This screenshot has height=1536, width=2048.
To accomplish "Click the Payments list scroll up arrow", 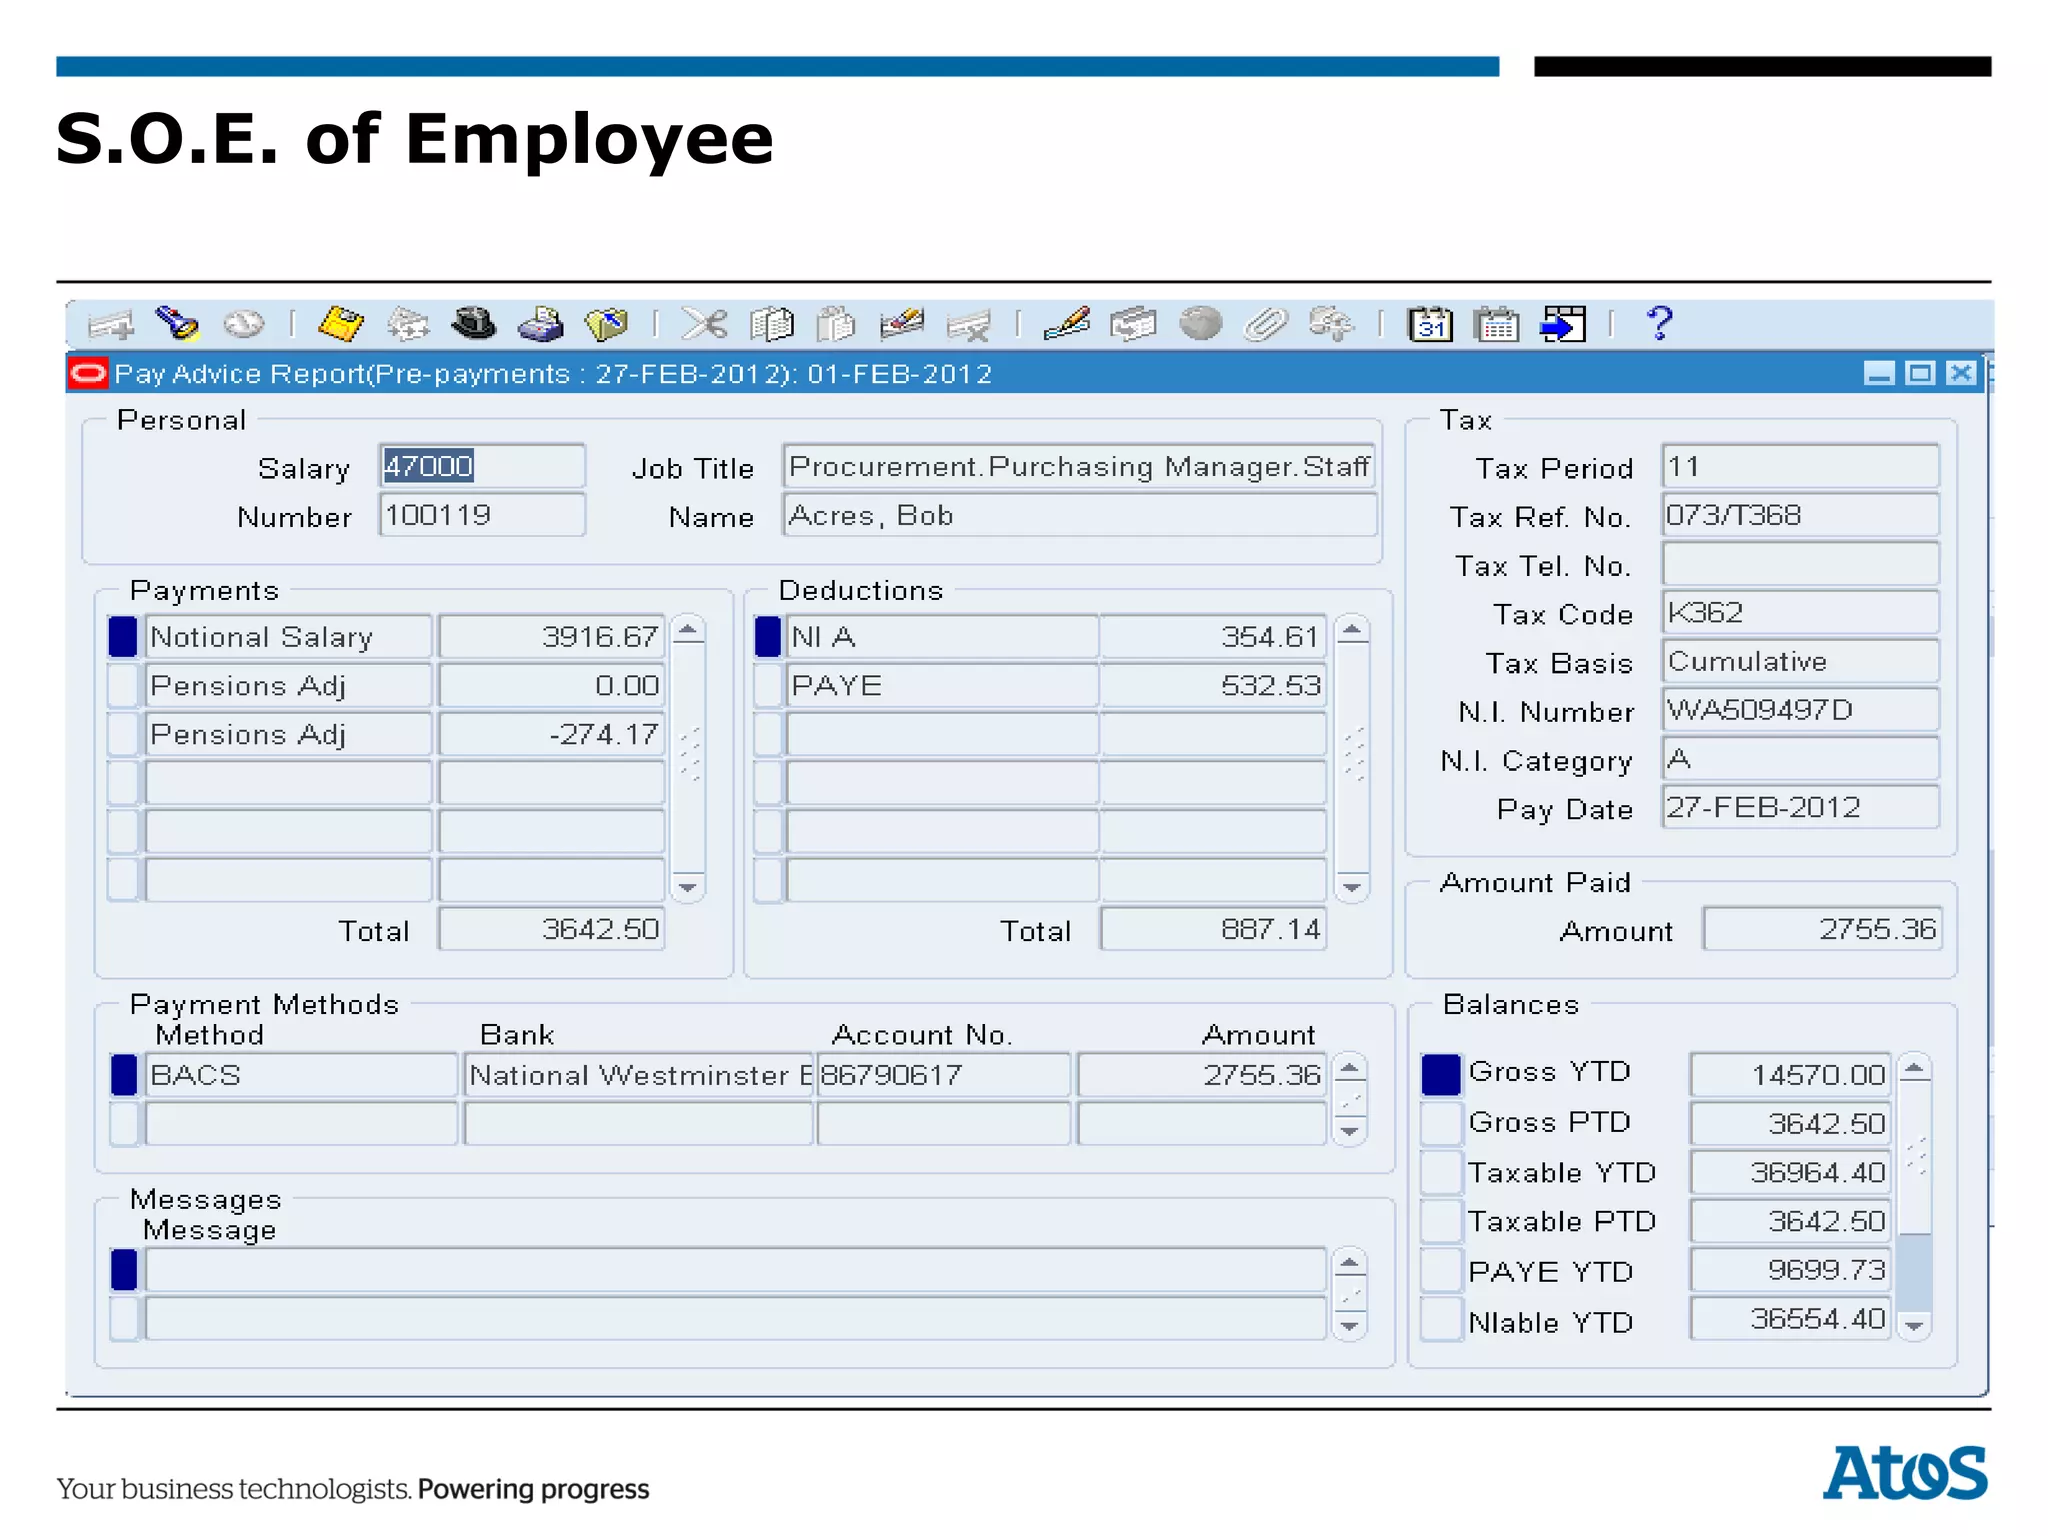I will 688,630.
